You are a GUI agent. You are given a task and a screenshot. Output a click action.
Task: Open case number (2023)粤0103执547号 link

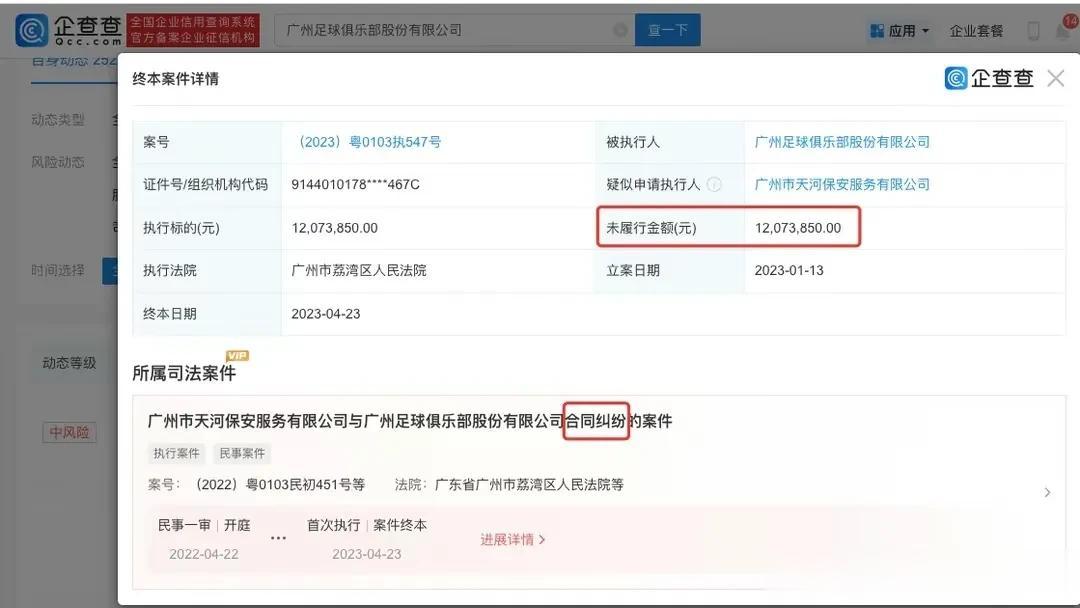click(366, 142)
